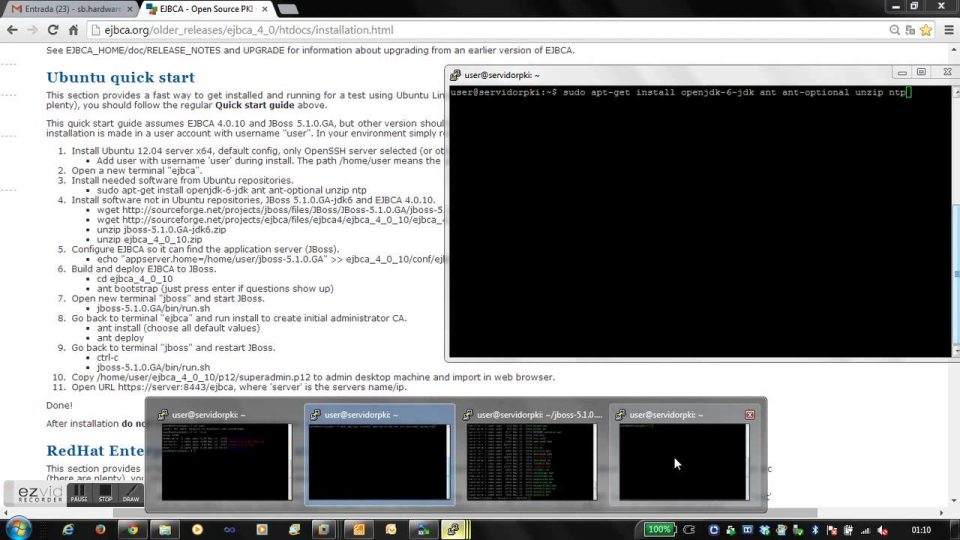
Task: Select the jboss-5.1.0 PuTTY thumbnail
Action: (532, 456)
